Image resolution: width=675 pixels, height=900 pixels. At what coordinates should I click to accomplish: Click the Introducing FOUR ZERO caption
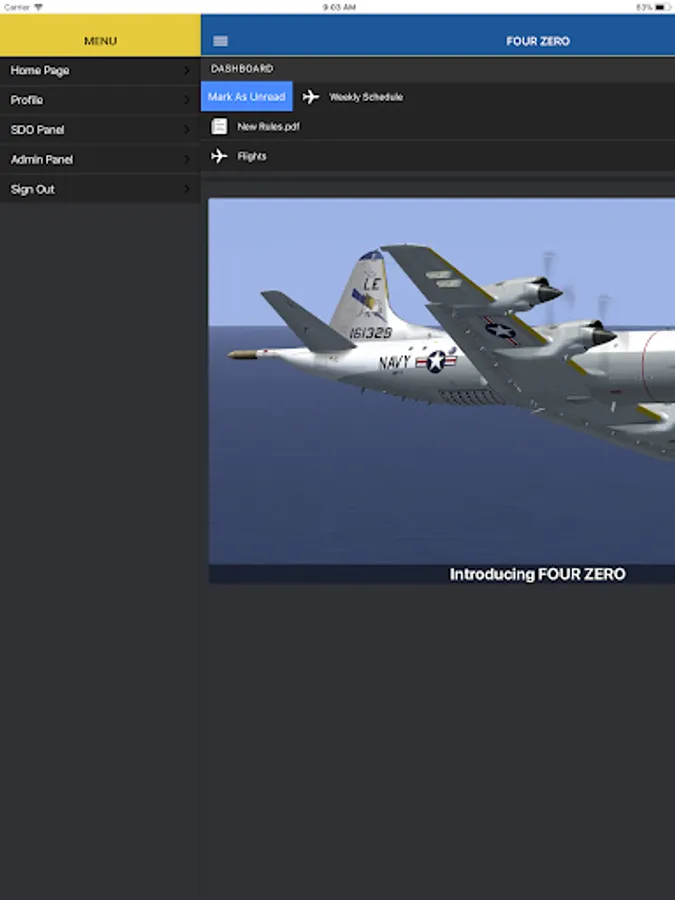tap(537, 574)
